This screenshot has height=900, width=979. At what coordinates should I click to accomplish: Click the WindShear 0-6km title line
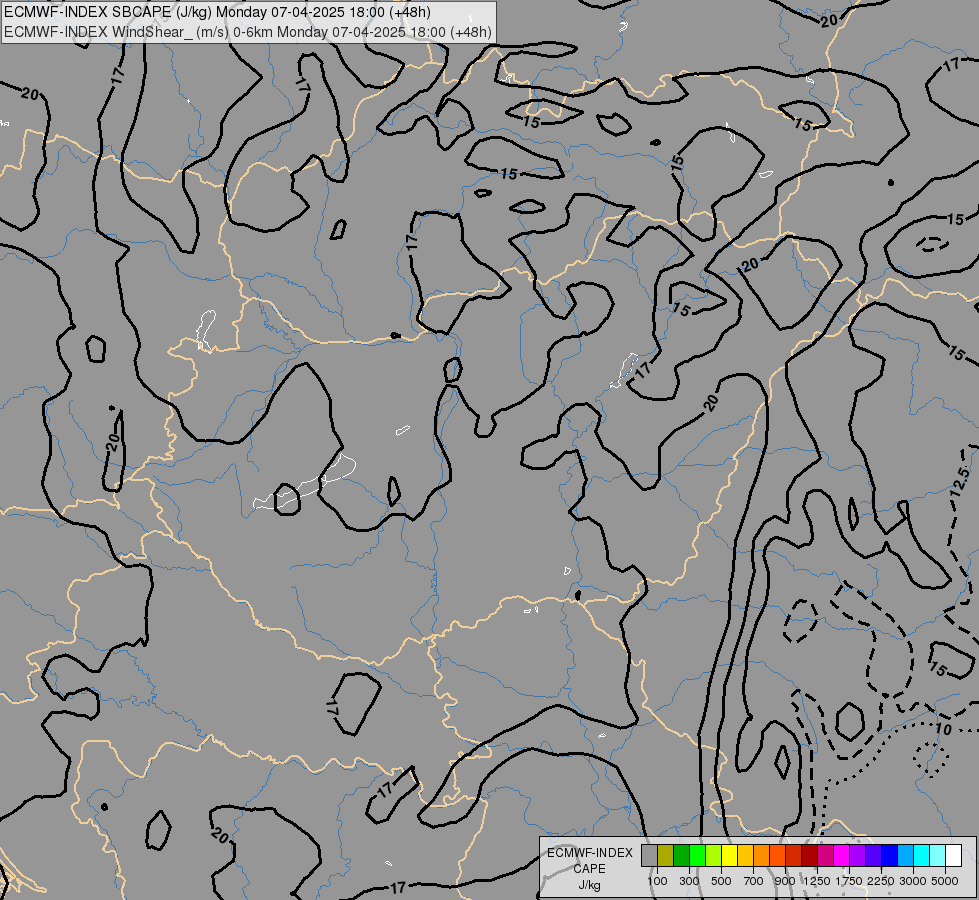pyautogui.click(x=248, y=32)
